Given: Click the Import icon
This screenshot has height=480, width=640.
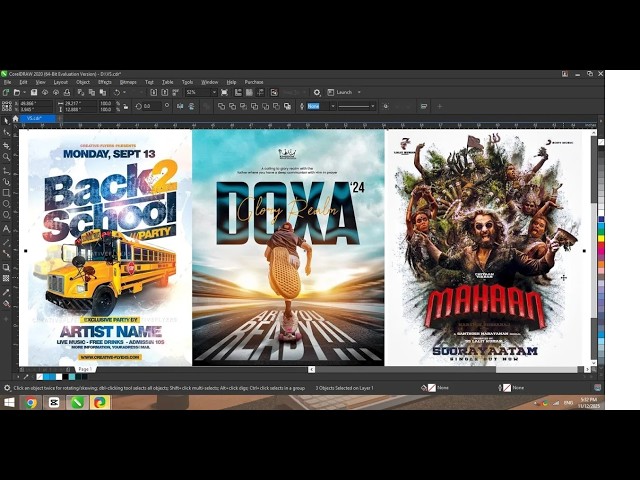Looking at the screenshot, I should 153,93.
